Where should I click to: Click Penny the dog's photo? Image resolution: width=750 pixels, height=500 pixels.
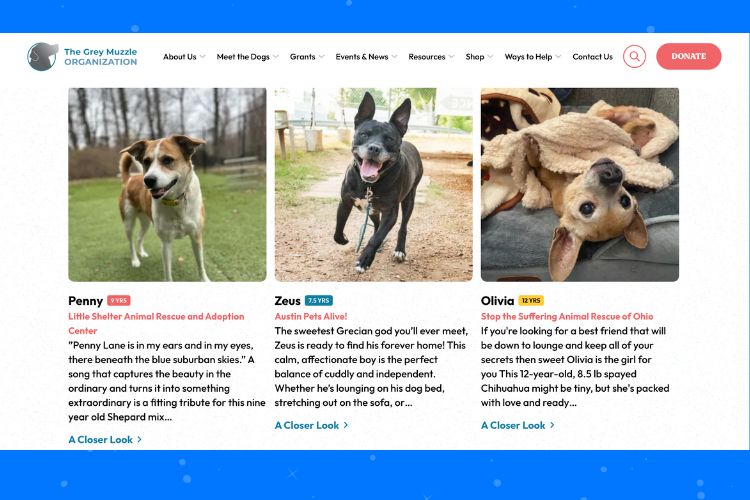click(167, 185)
